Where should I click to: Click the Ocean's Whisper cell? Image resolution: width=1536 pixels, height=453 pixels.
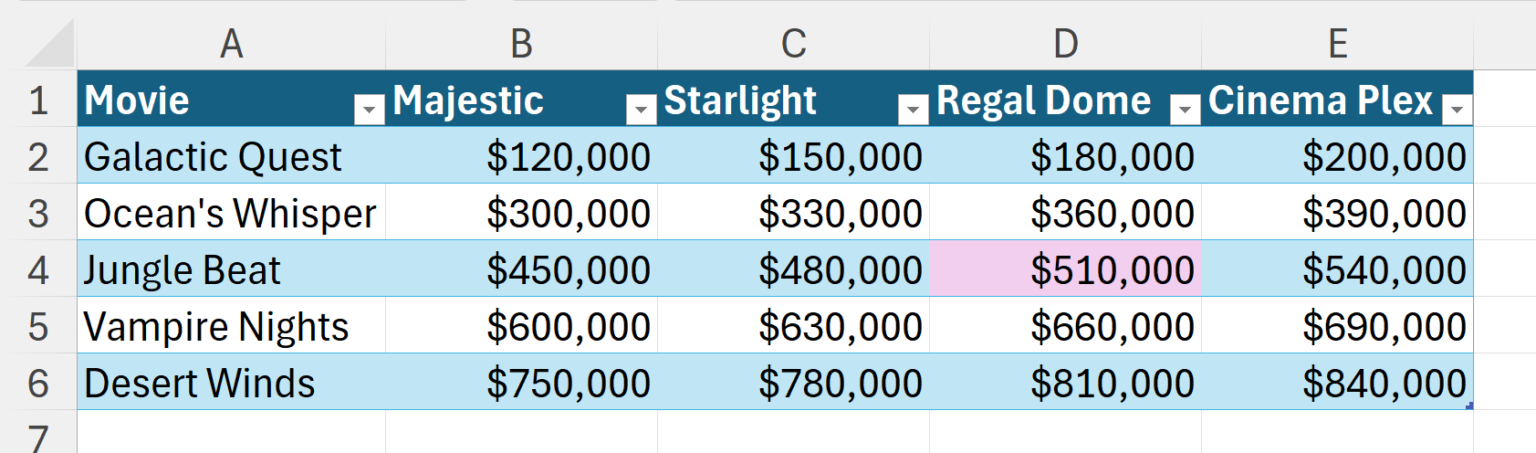click(231, 214)
